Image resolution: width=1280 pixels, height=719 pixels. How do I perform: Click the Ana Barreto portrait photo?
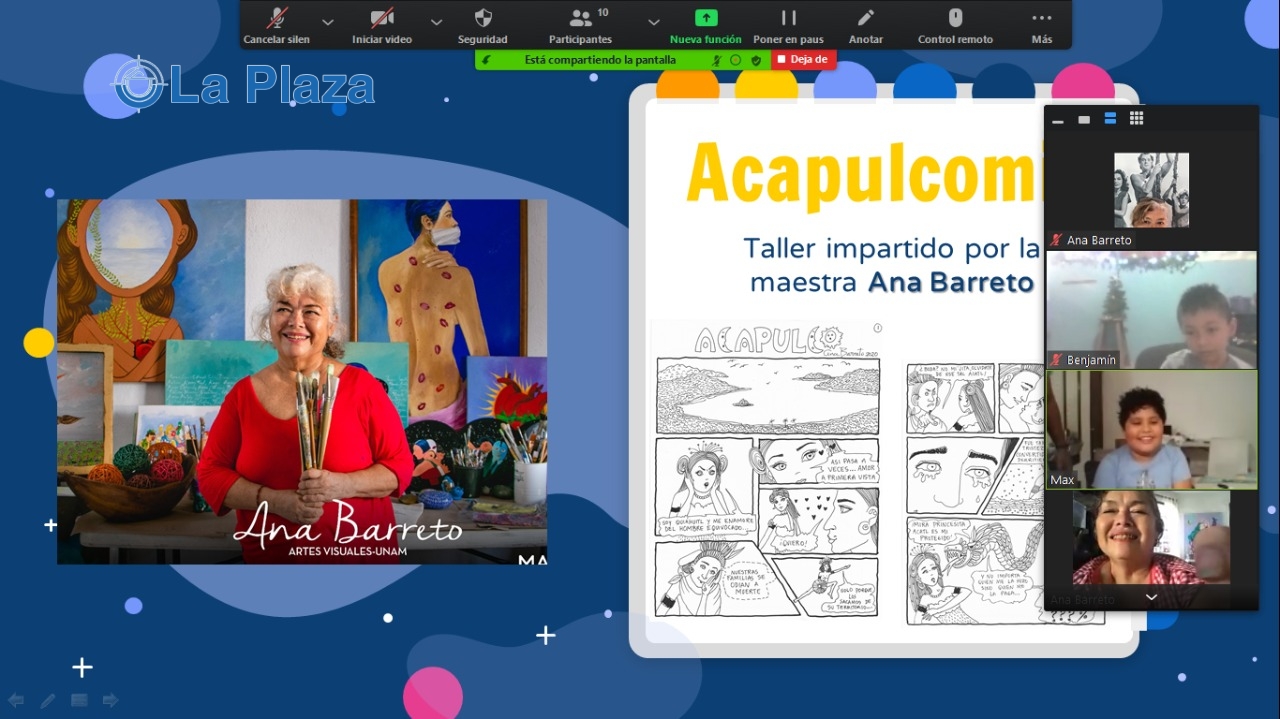pos(302,381)
